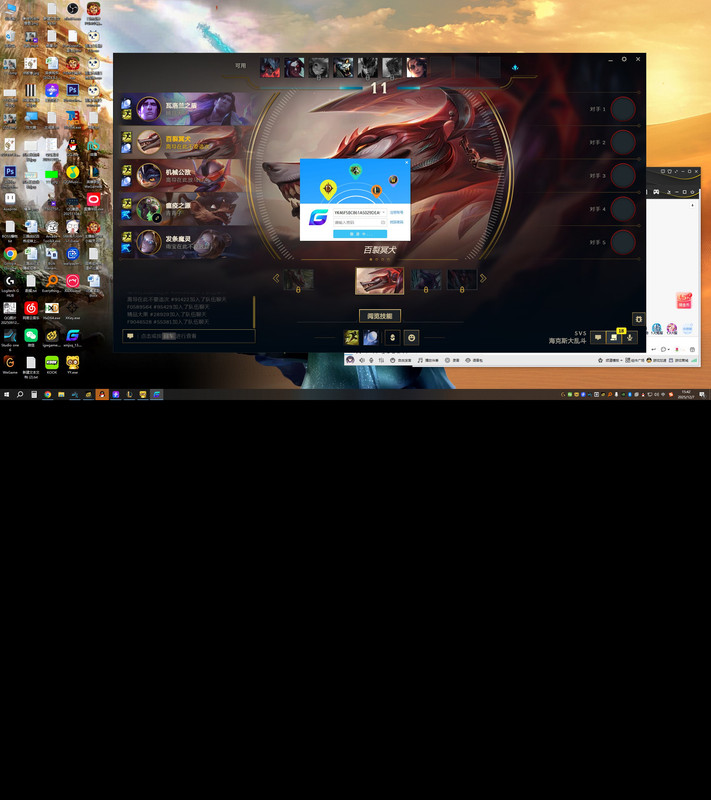Click the yellow map pin in login banner
The image size is (711, 800).
click(x=328, y=189)
